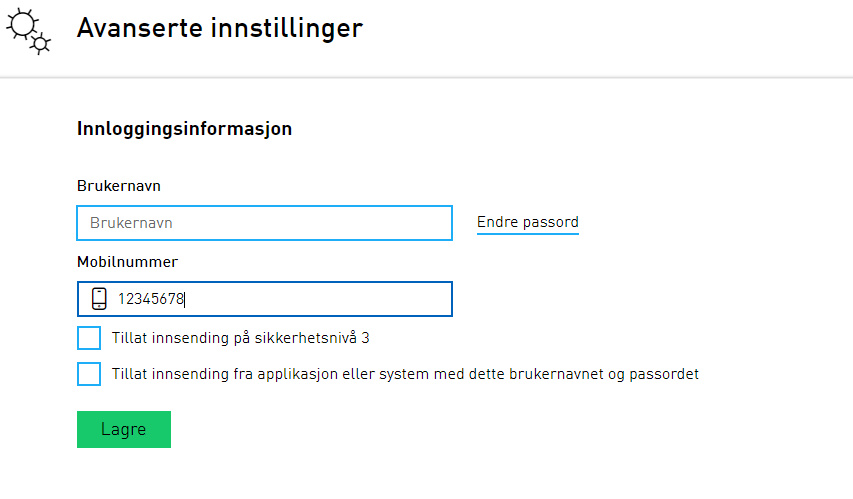853x499 pixels.
Task: Click the Brukernavn placeholder text
Action: tap(131, 223)
